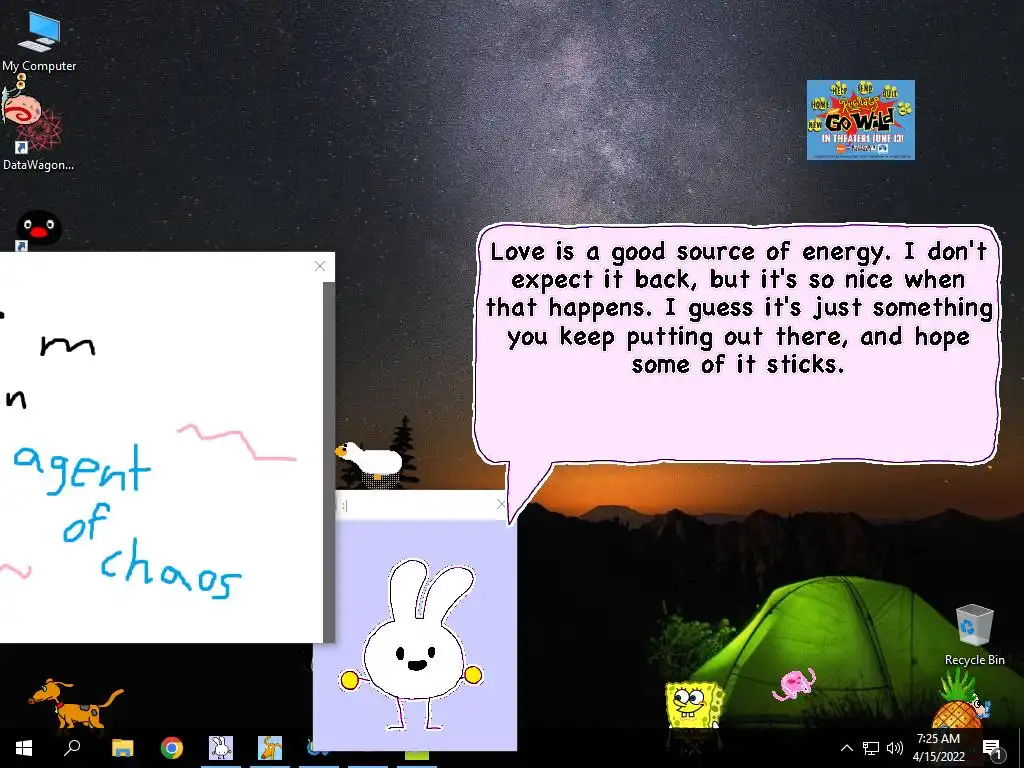Click the Rugrats Go Wild poster image
The height and width of the screenshot is (768, 1024).
coord(861,120)
